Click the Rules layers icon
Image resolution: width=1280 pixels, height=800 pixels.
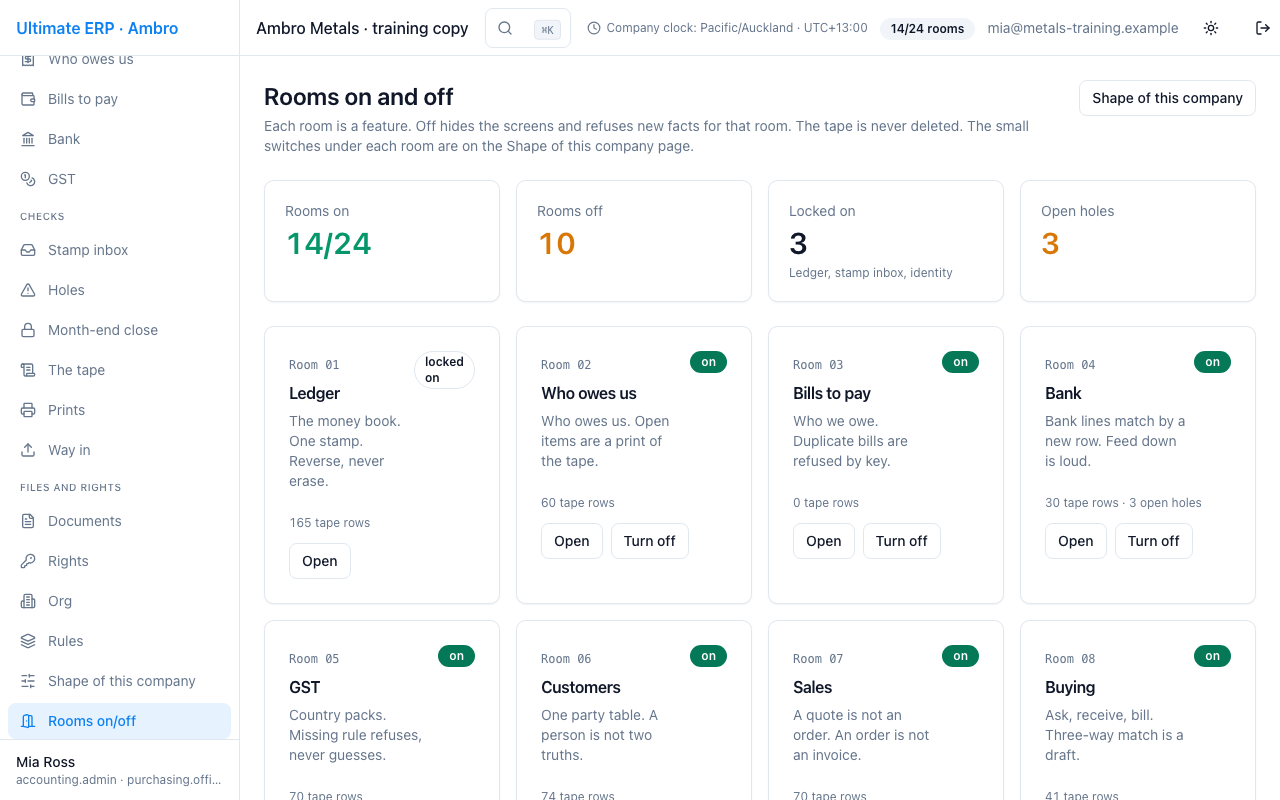click(x=28, y=641)
